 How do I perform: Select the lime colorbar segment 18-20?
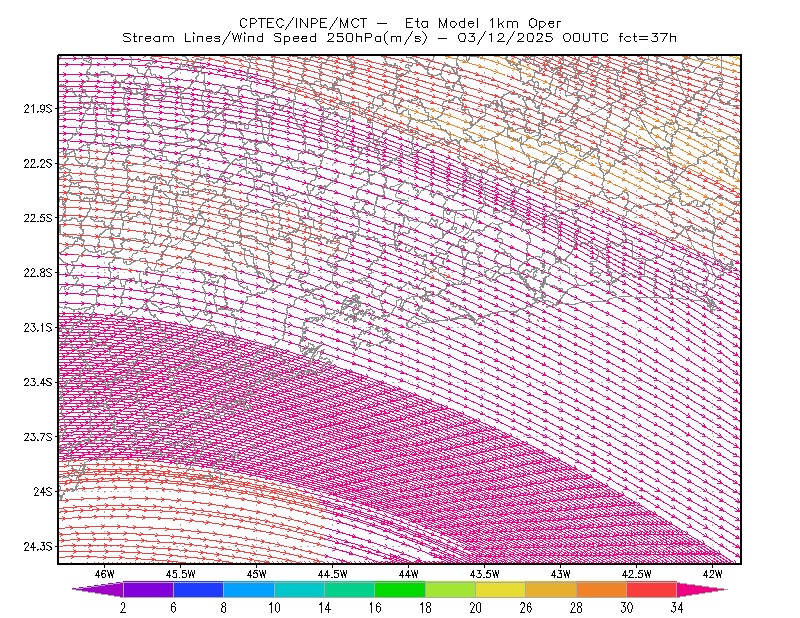(x=450, y=589)
